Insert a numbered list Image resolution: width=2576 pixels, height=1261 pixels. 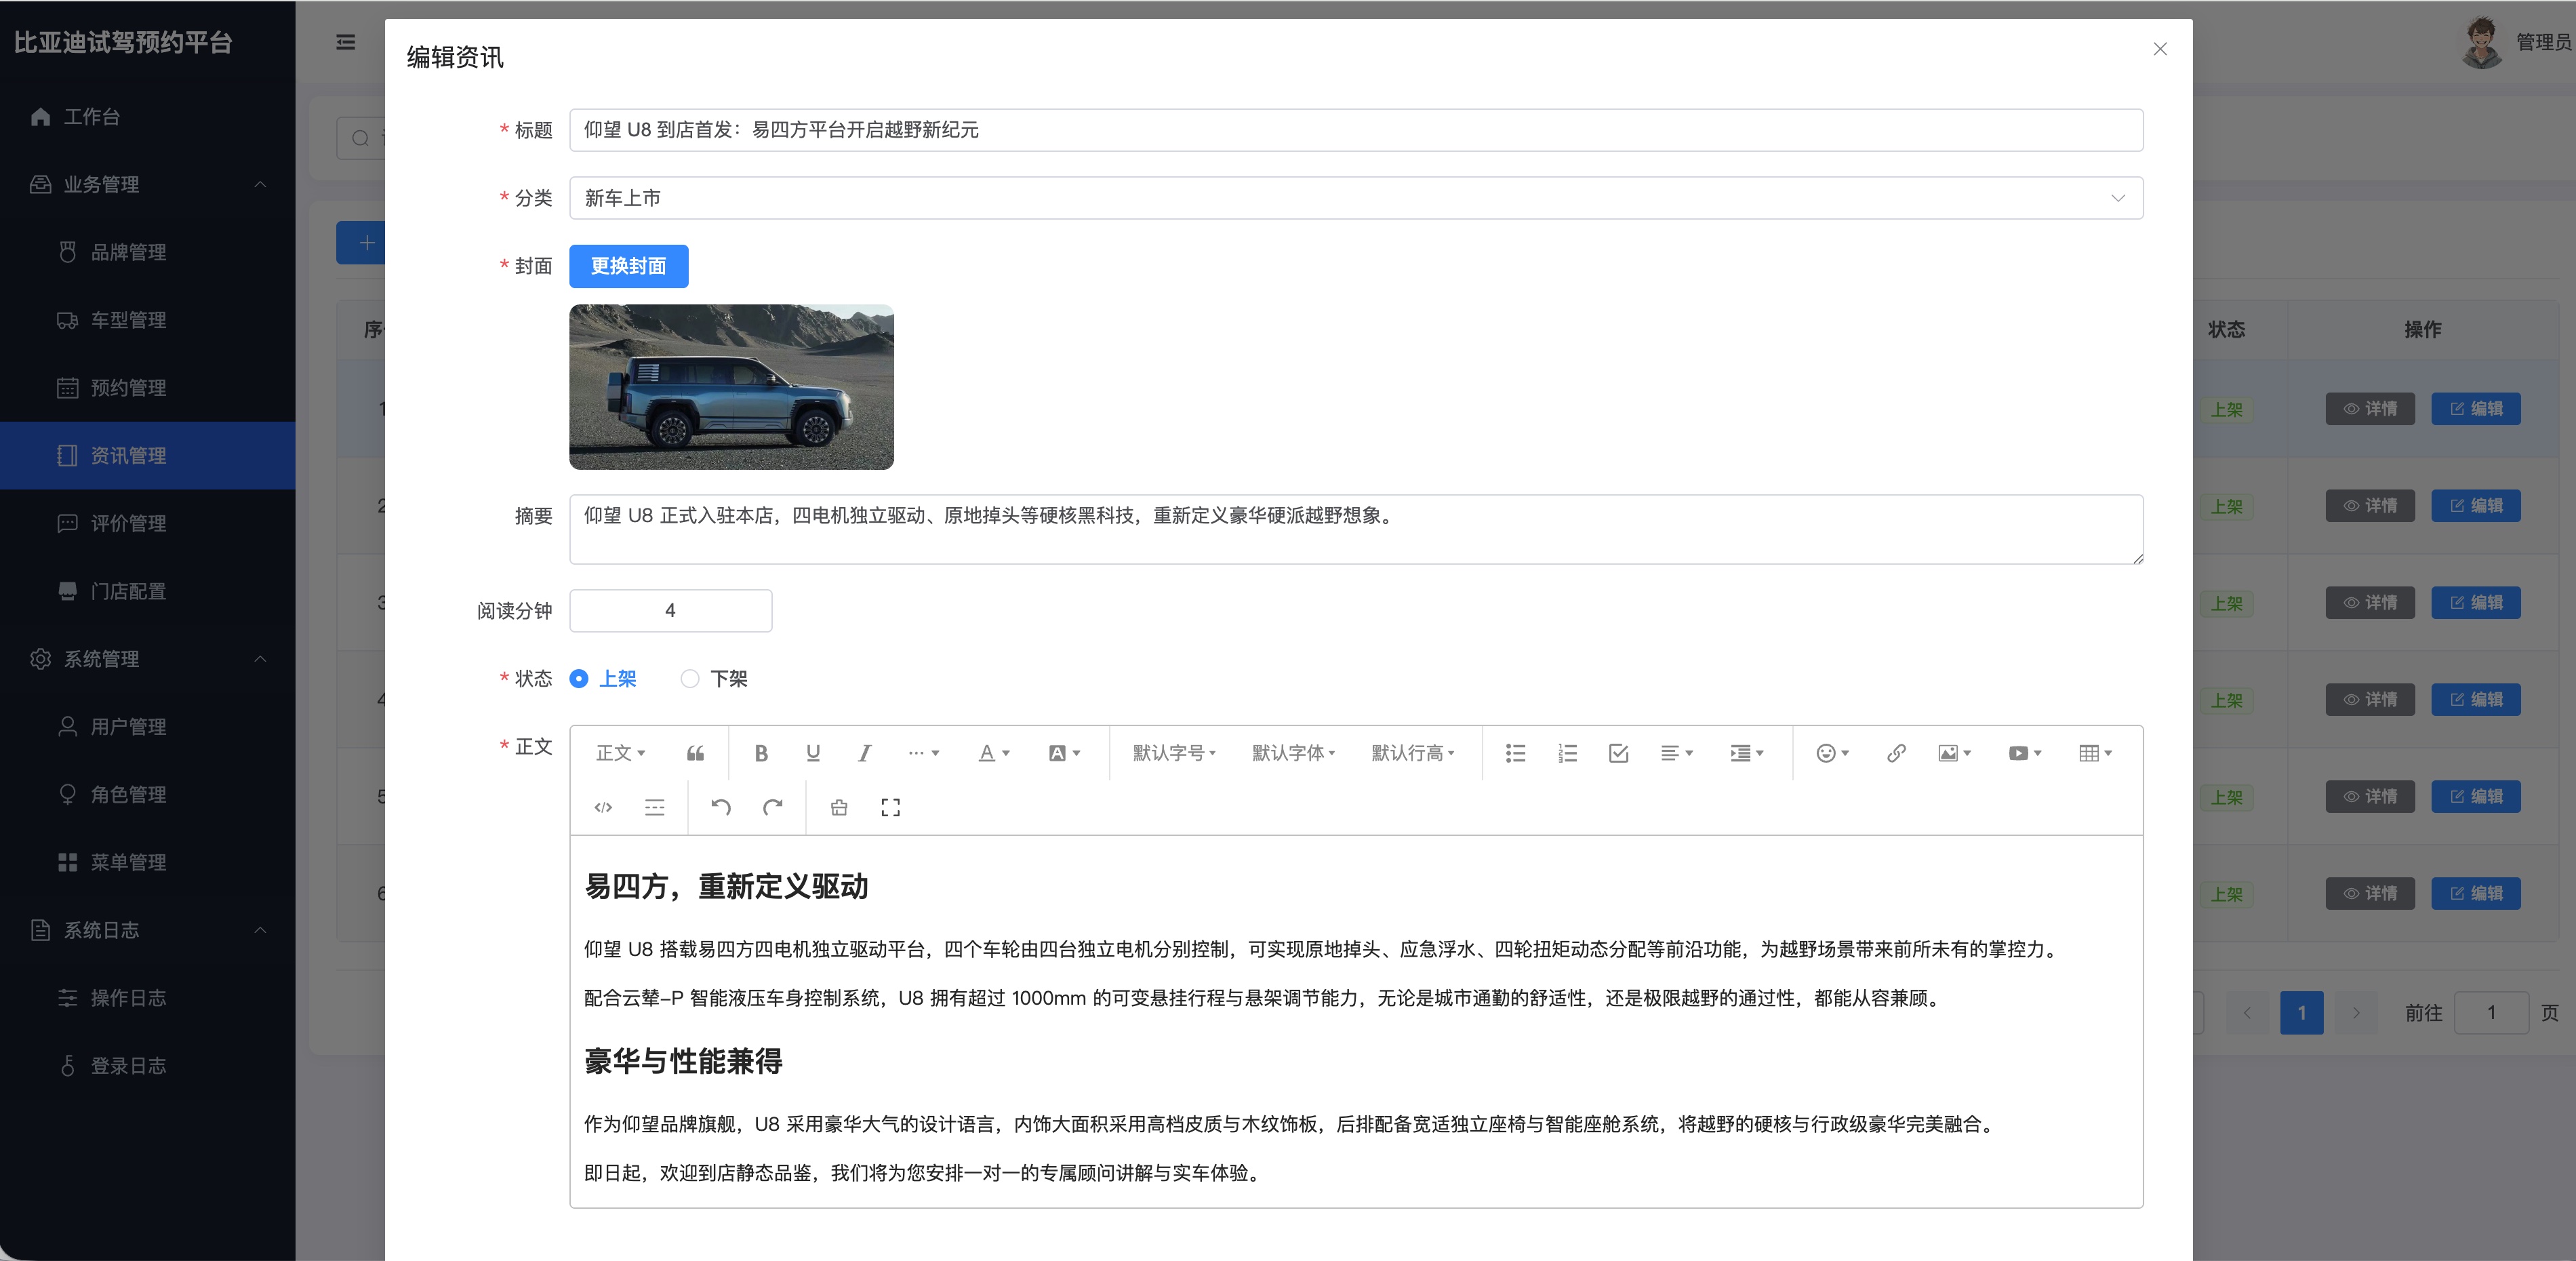[1568, 753]
